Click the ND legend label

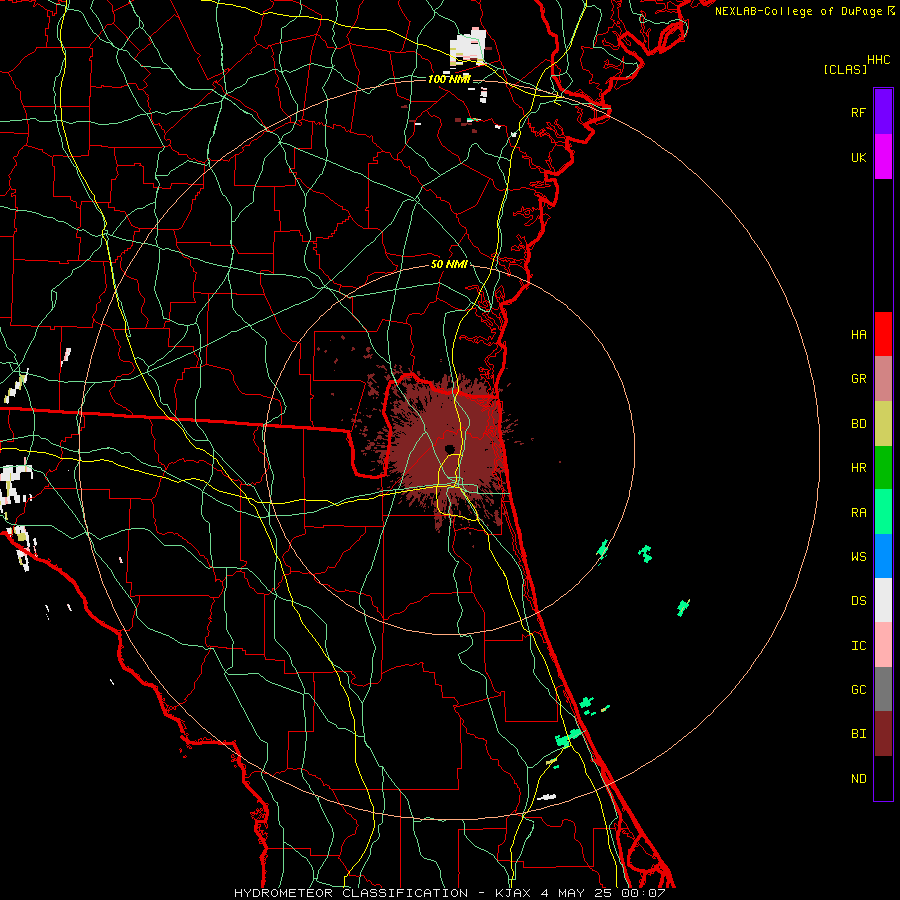[x=859, y=779]
